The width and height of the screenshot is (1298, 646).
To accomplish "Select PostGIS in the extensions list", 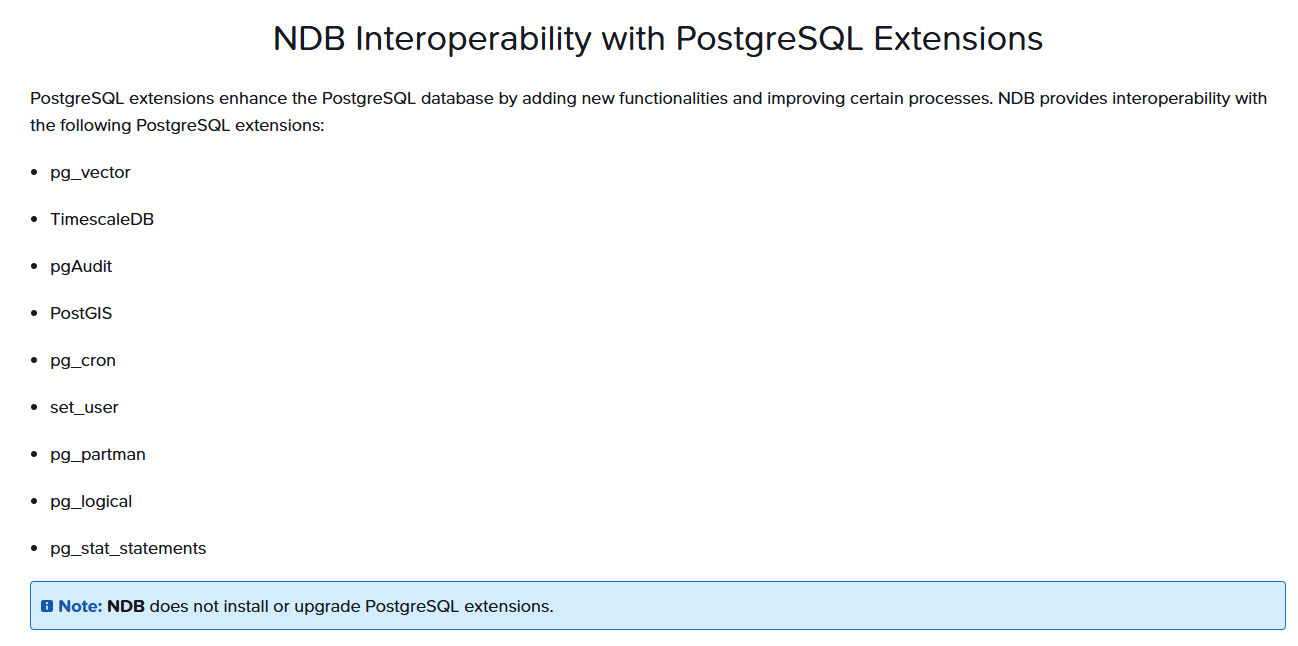I will (81, 313).
